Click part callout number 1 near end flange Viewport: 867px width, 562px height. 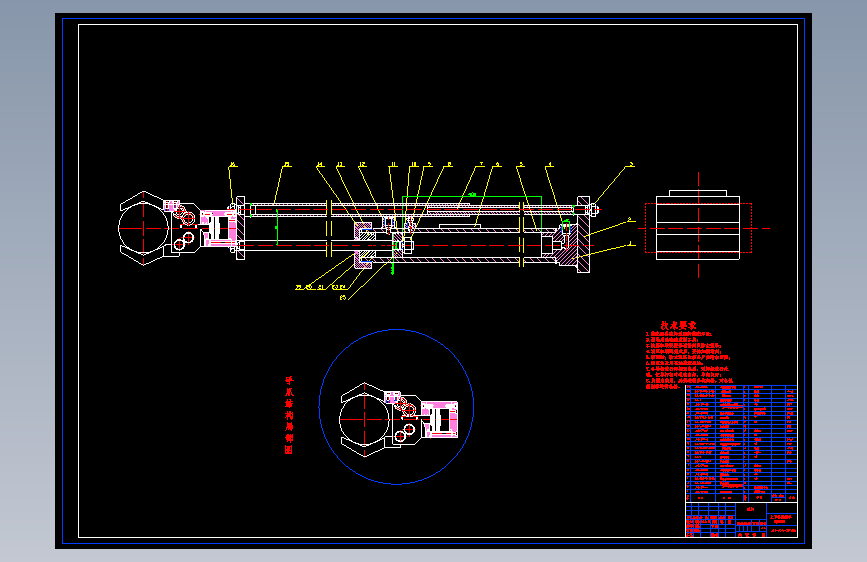click(631, 244)
